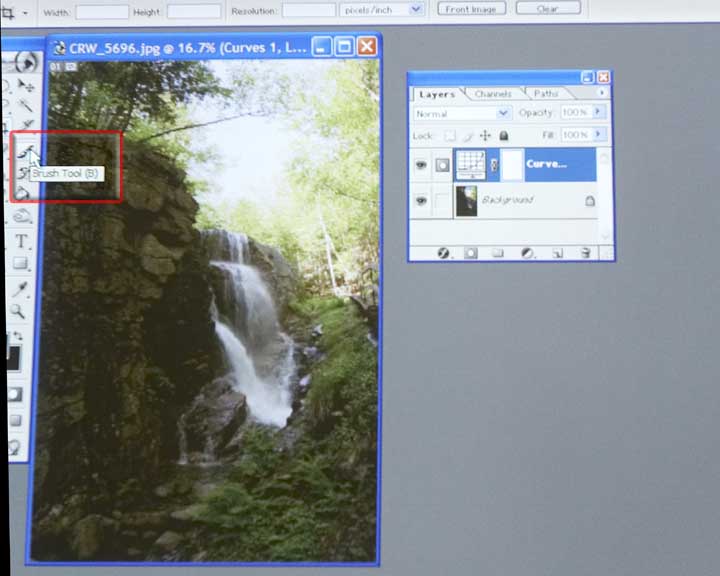
Task: Click mask indicator box on Curves layer
Action: (442, 165)
